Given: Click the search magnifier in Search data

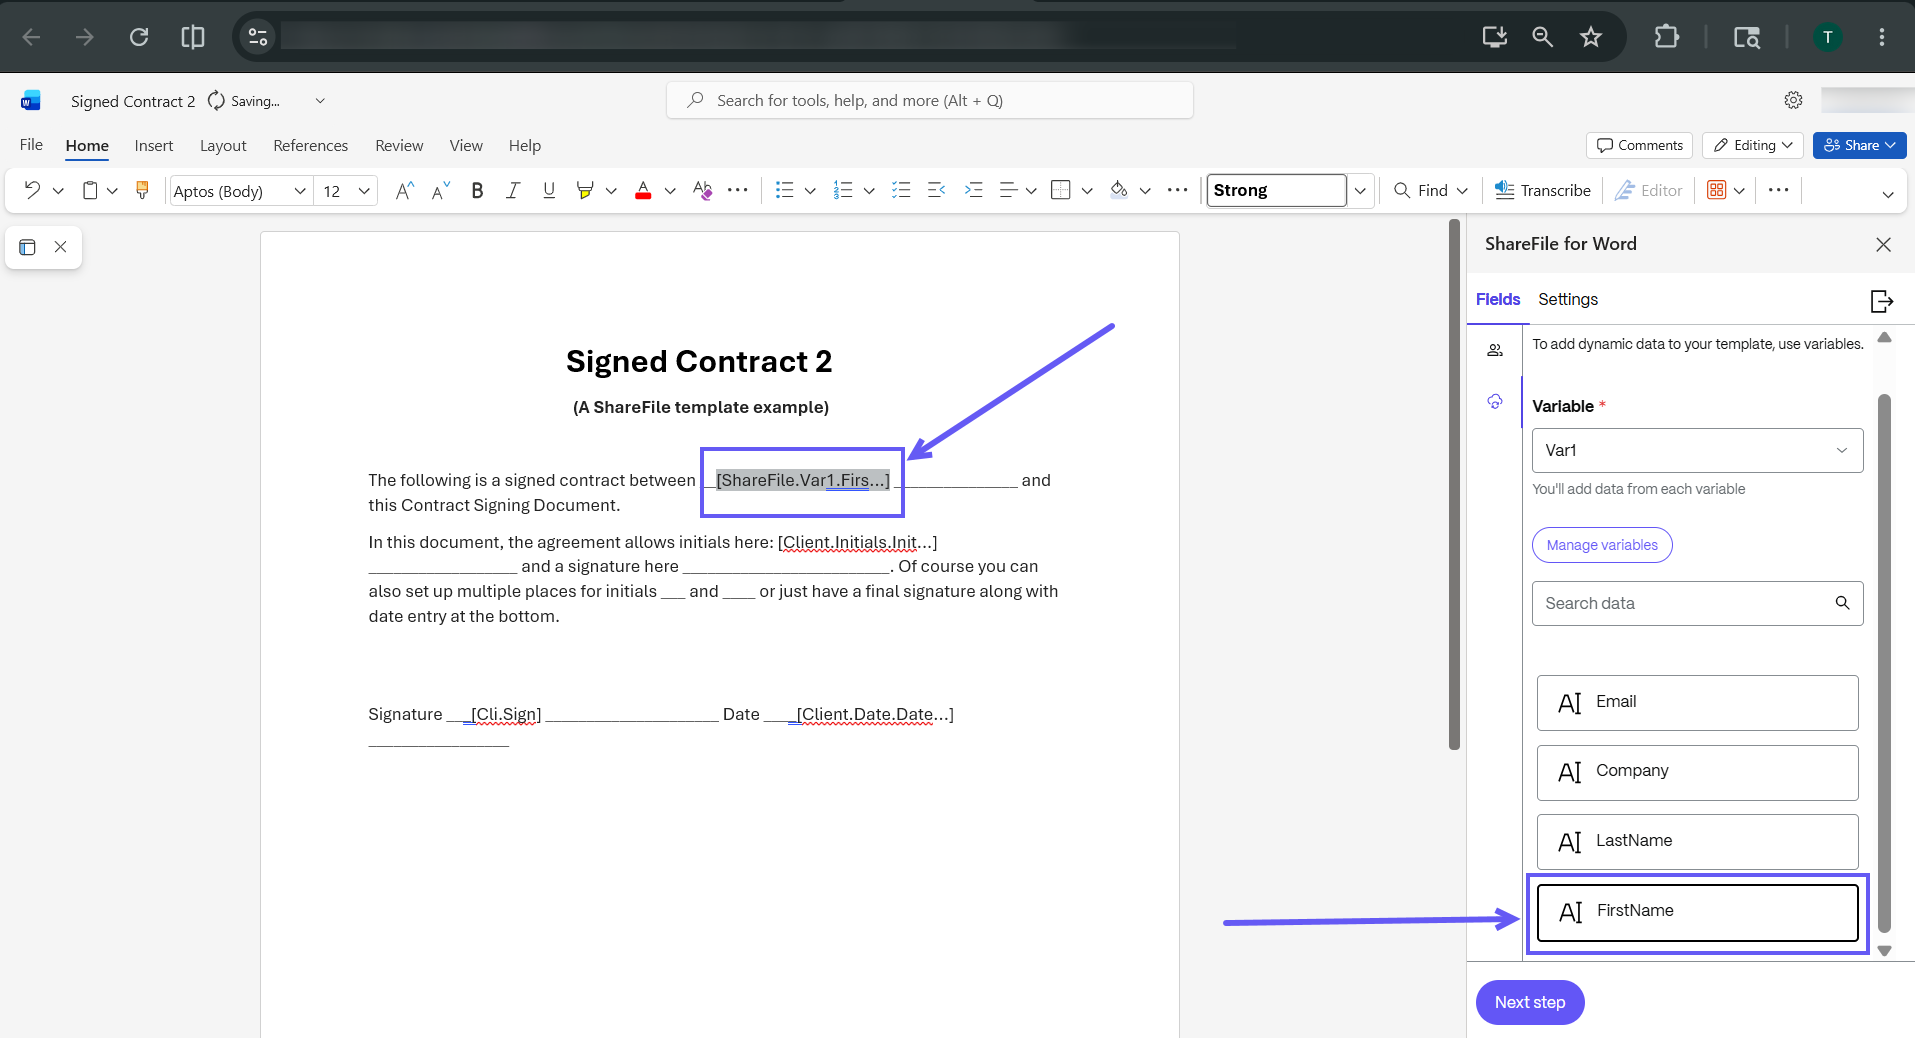Looking at the screenshot, I should point(1842,603).
